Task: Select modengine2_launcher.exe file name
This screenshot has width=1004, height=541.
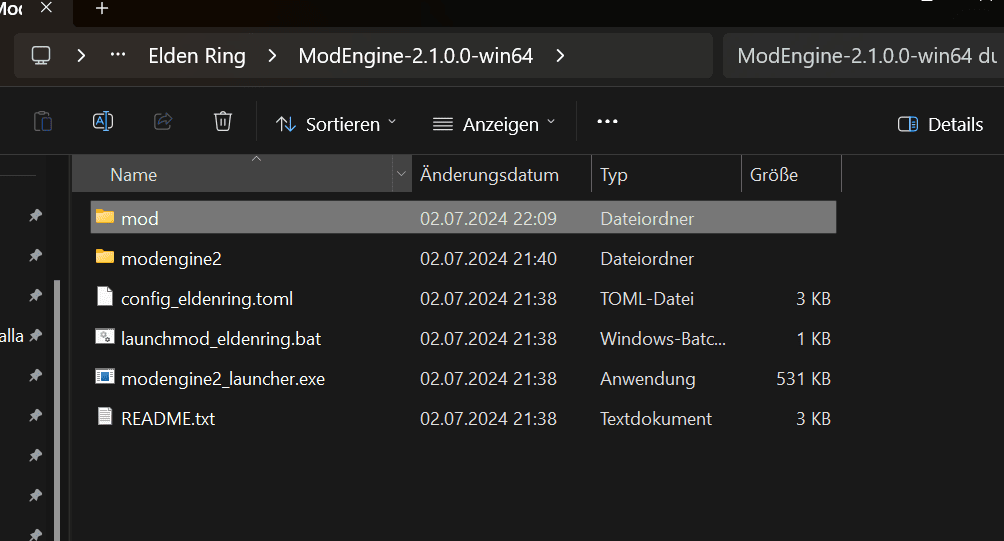Action: click(x=223, y=379)
